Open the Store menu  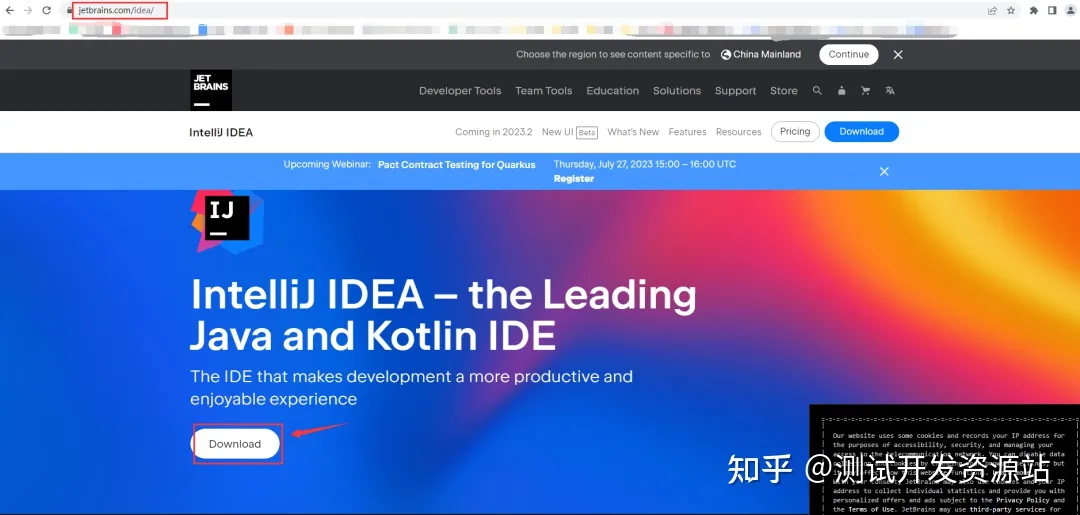tap(784, 91)
